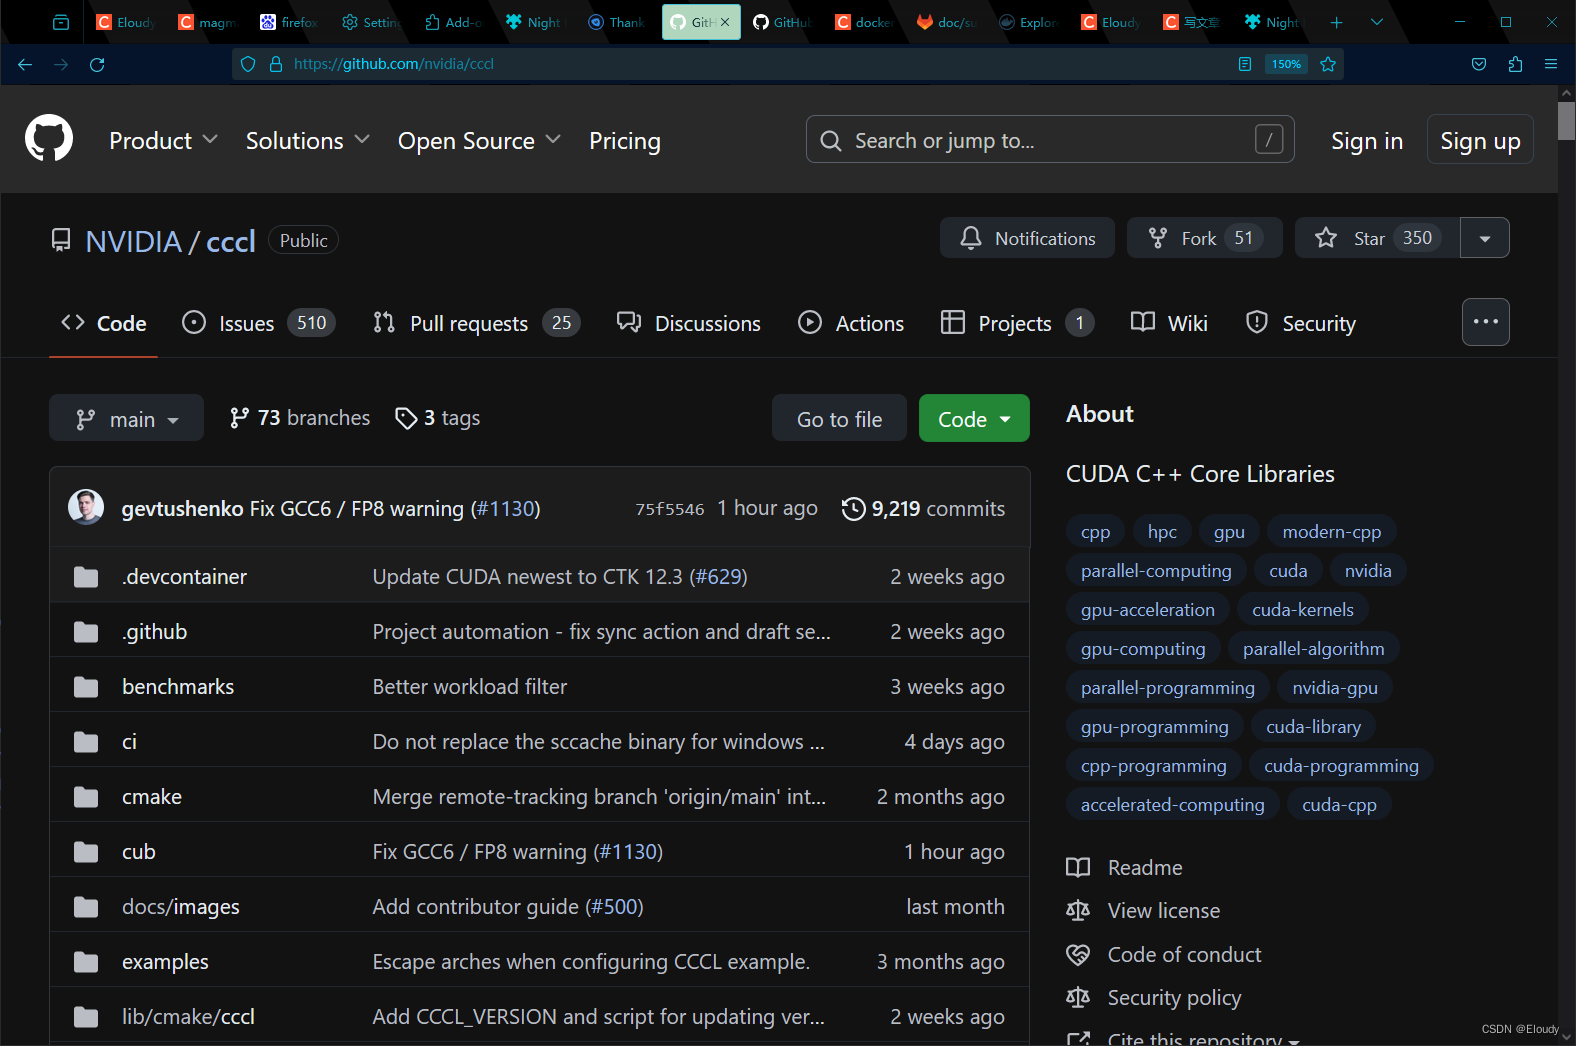Open the Security tab

(x=1301, y=323)
